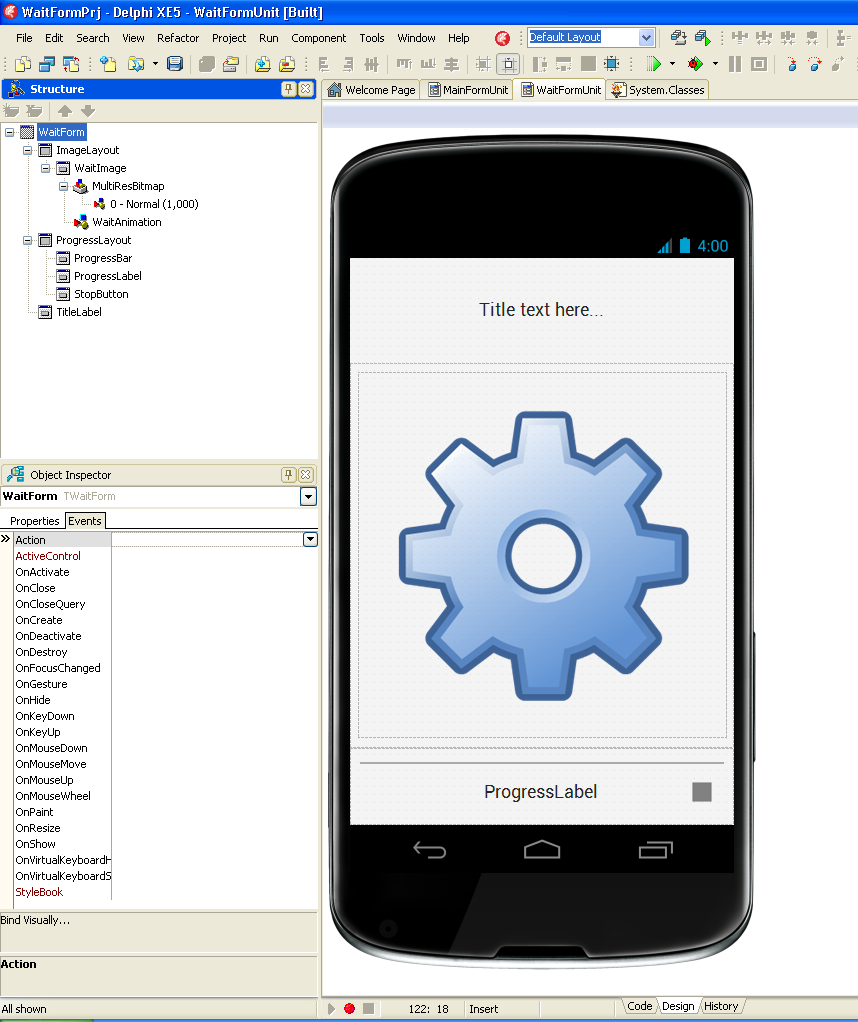Click the green Run Without Debugging arrow
The height and width of the screenshot is (1022, 858).
[x=653, y=64]
